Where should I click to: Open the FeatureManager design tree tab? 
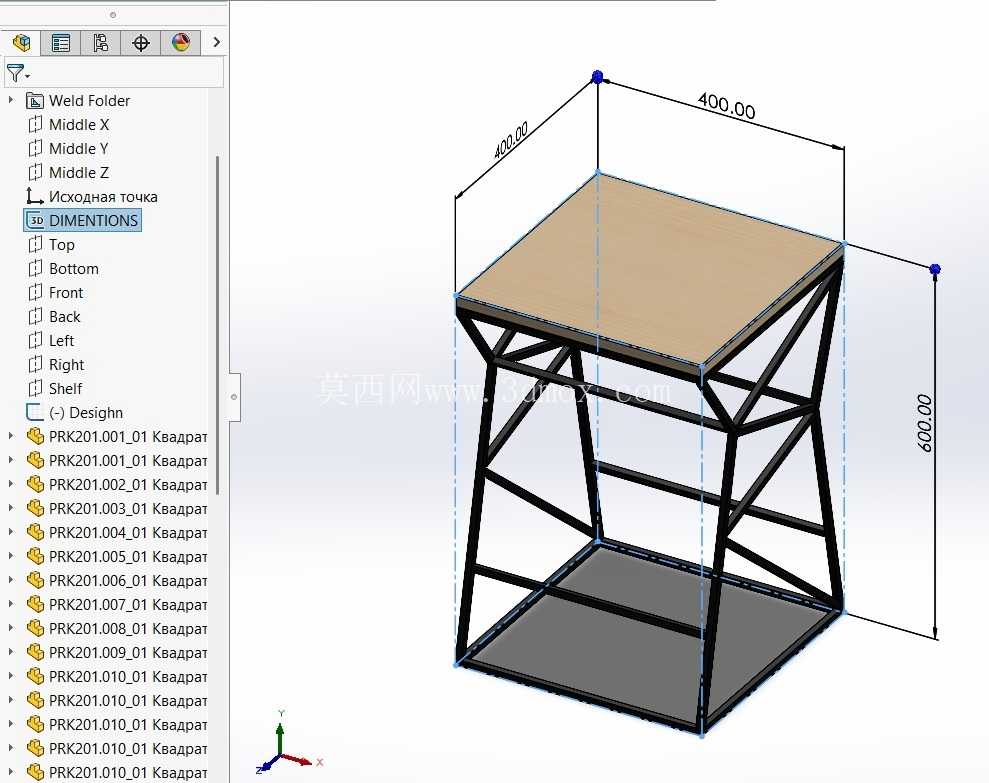[21, 43]
